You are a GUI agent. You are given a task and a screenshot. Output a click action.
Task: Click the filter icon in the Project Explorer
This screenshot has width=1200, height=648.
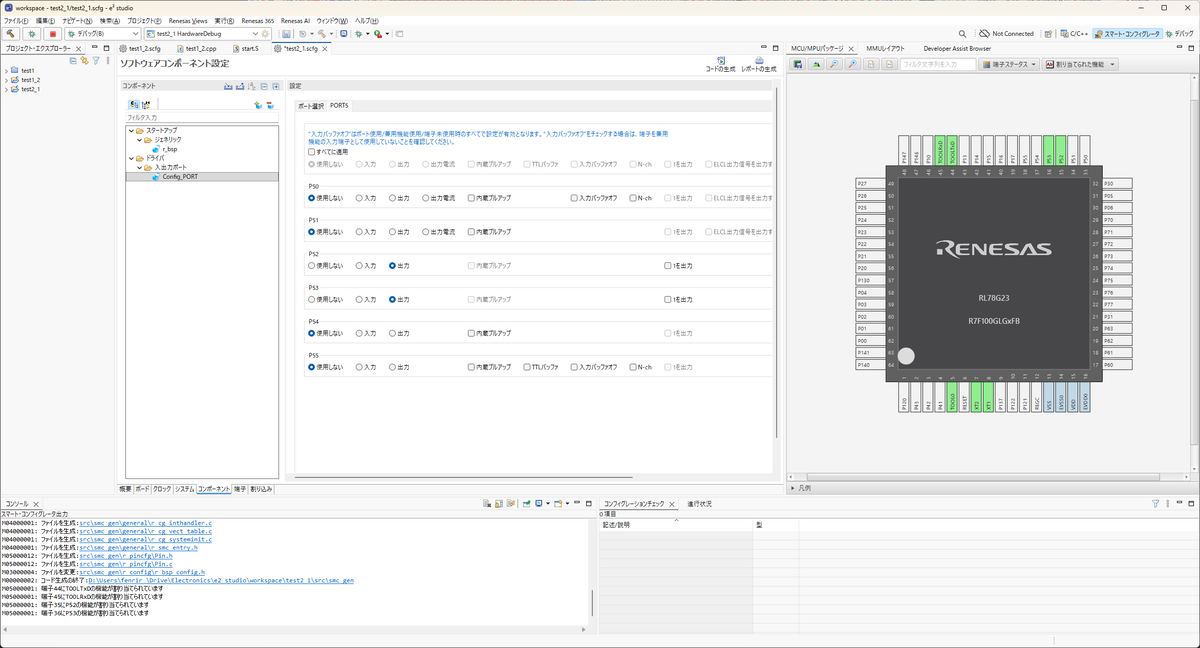tap(95, 60)
